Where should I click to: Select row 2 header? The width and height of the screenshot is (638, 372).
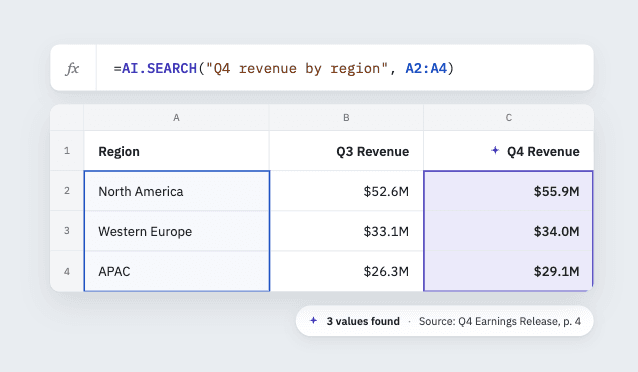point(67,191)
